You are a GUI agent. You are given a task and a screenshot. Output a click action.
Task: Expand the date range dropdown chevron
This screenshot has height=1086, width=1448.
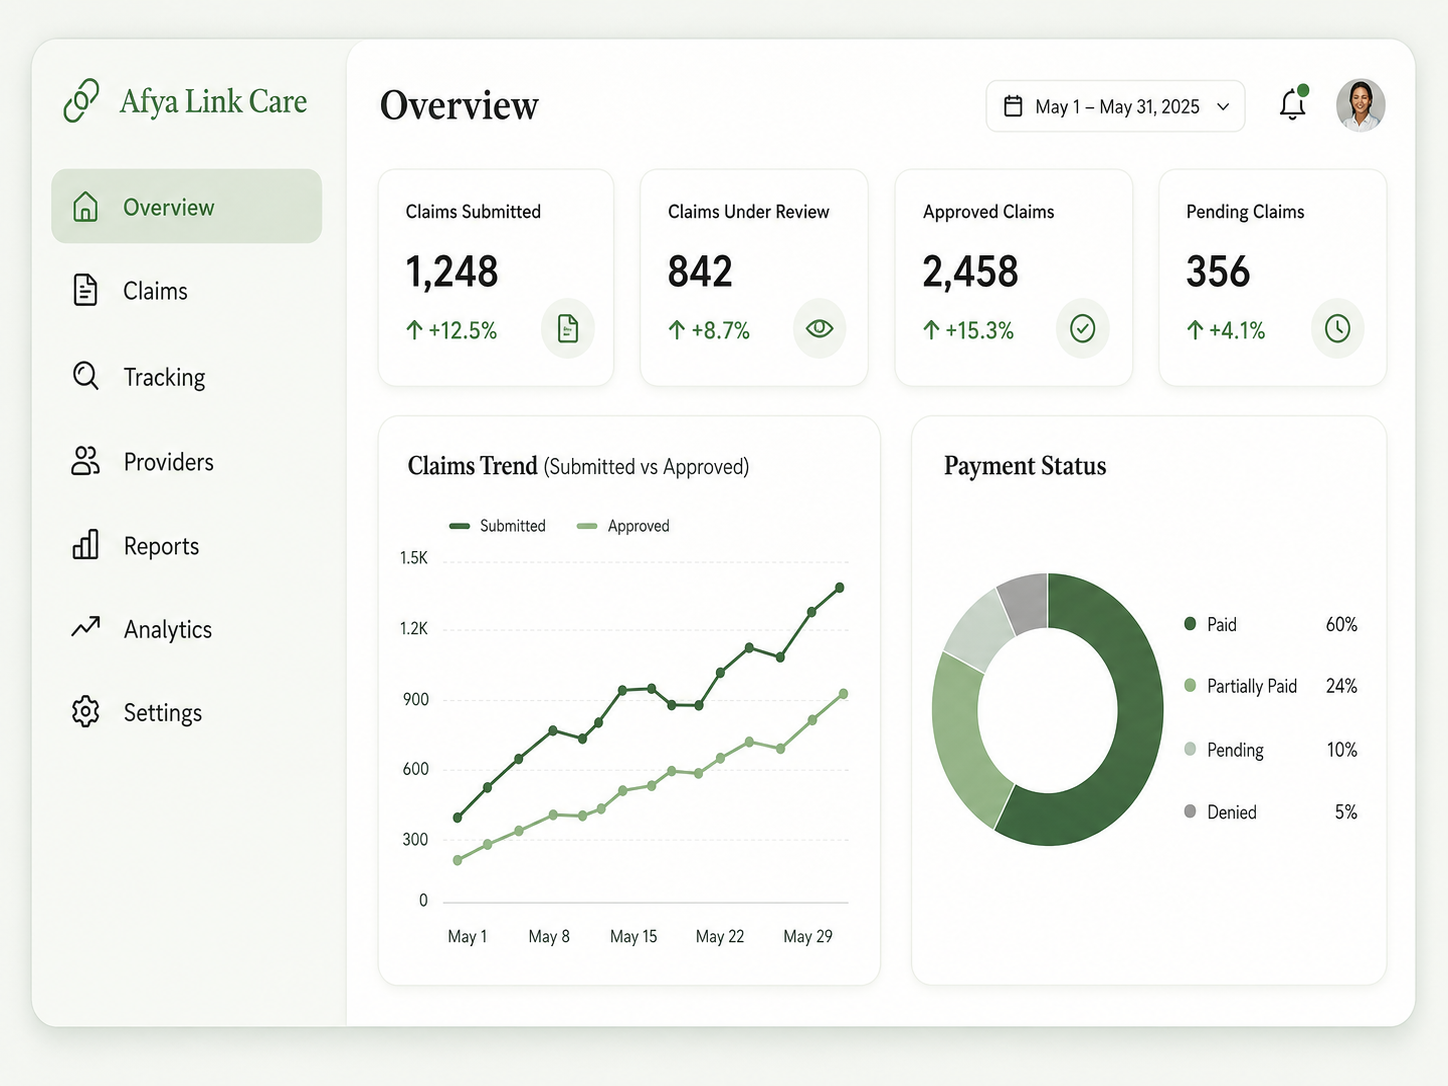click(1223, 107)
